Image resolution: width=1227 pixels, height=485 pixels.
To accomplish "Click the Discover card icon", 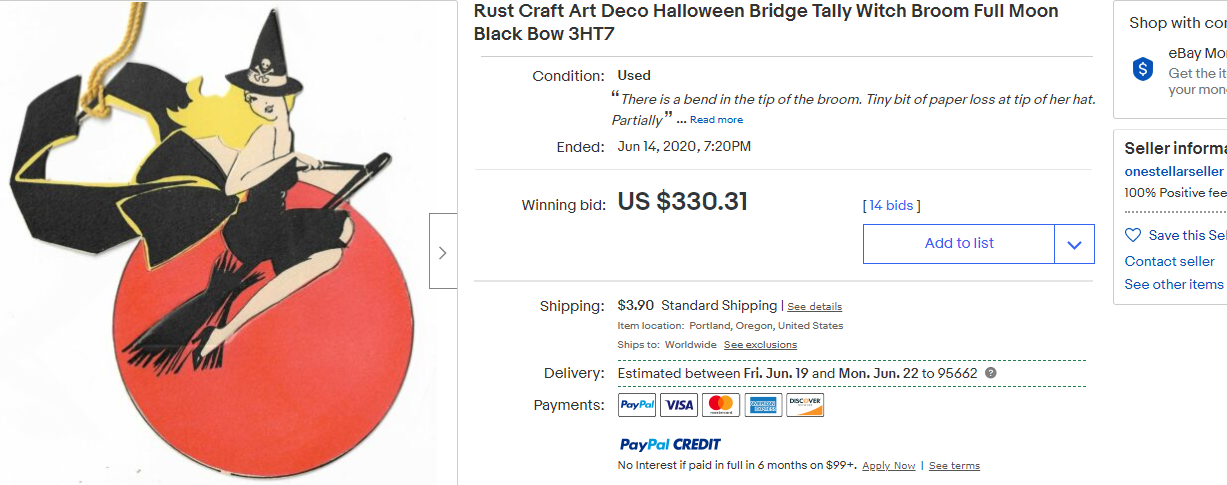I will point(805,405).
